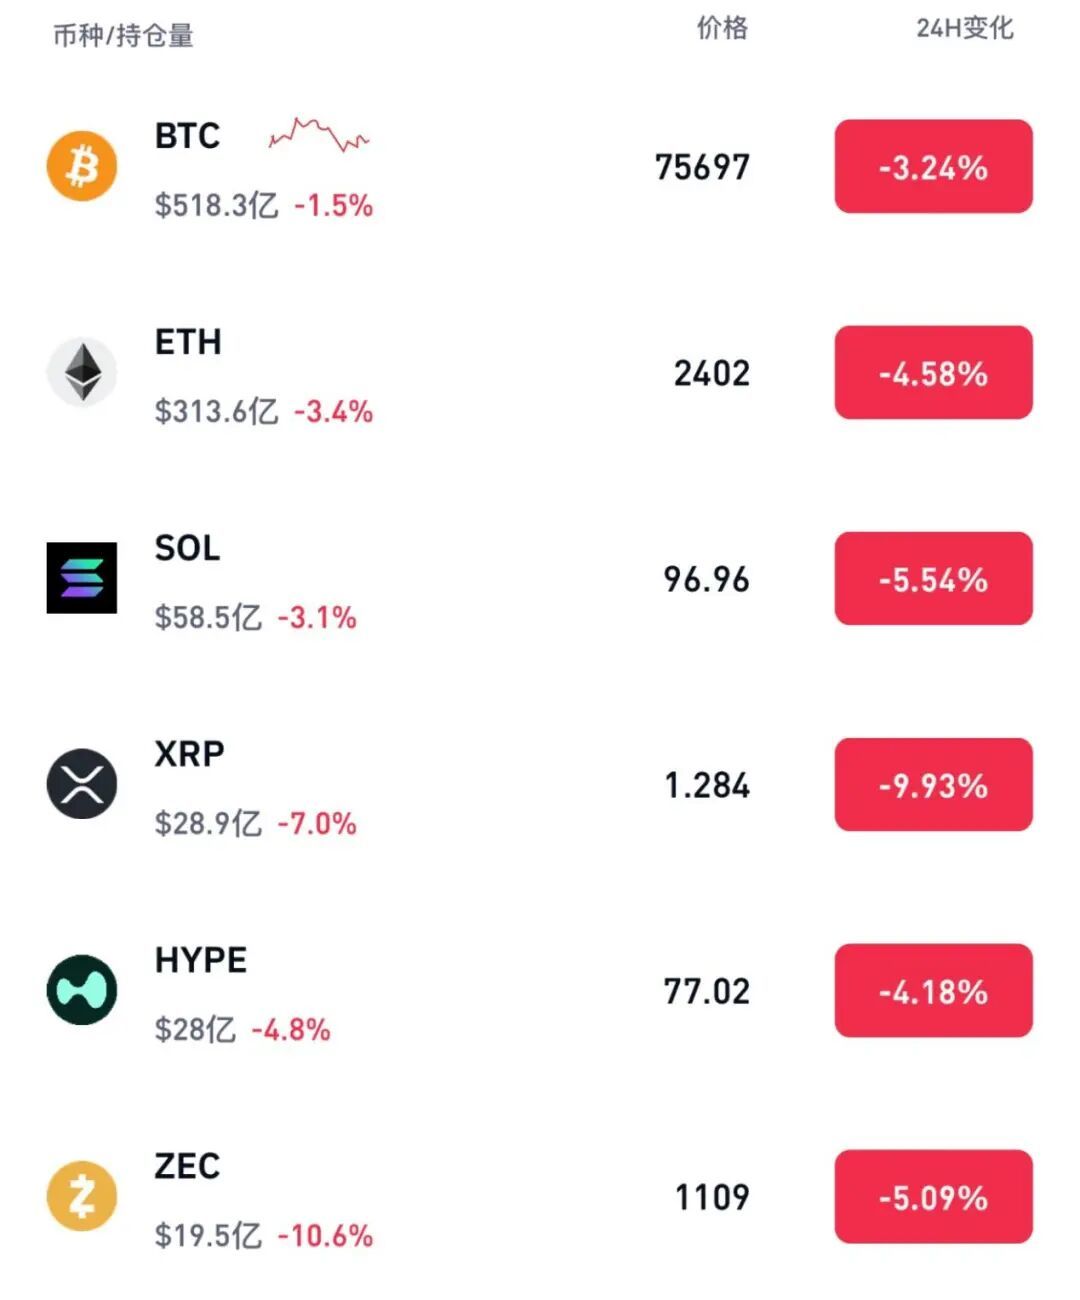Open the XRP coin icon
1080x1300 pixels.
(82, 784)
